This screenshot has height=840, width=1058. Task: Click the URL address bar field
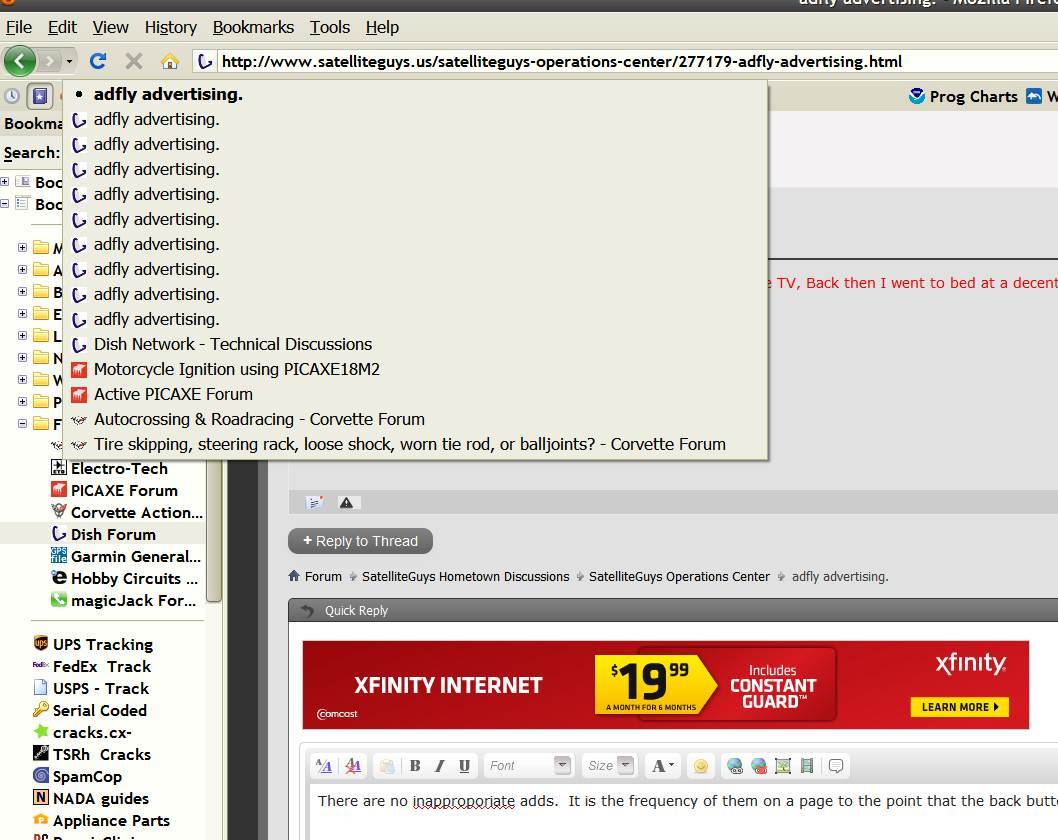pyautogui.click(x=600, y=61)
